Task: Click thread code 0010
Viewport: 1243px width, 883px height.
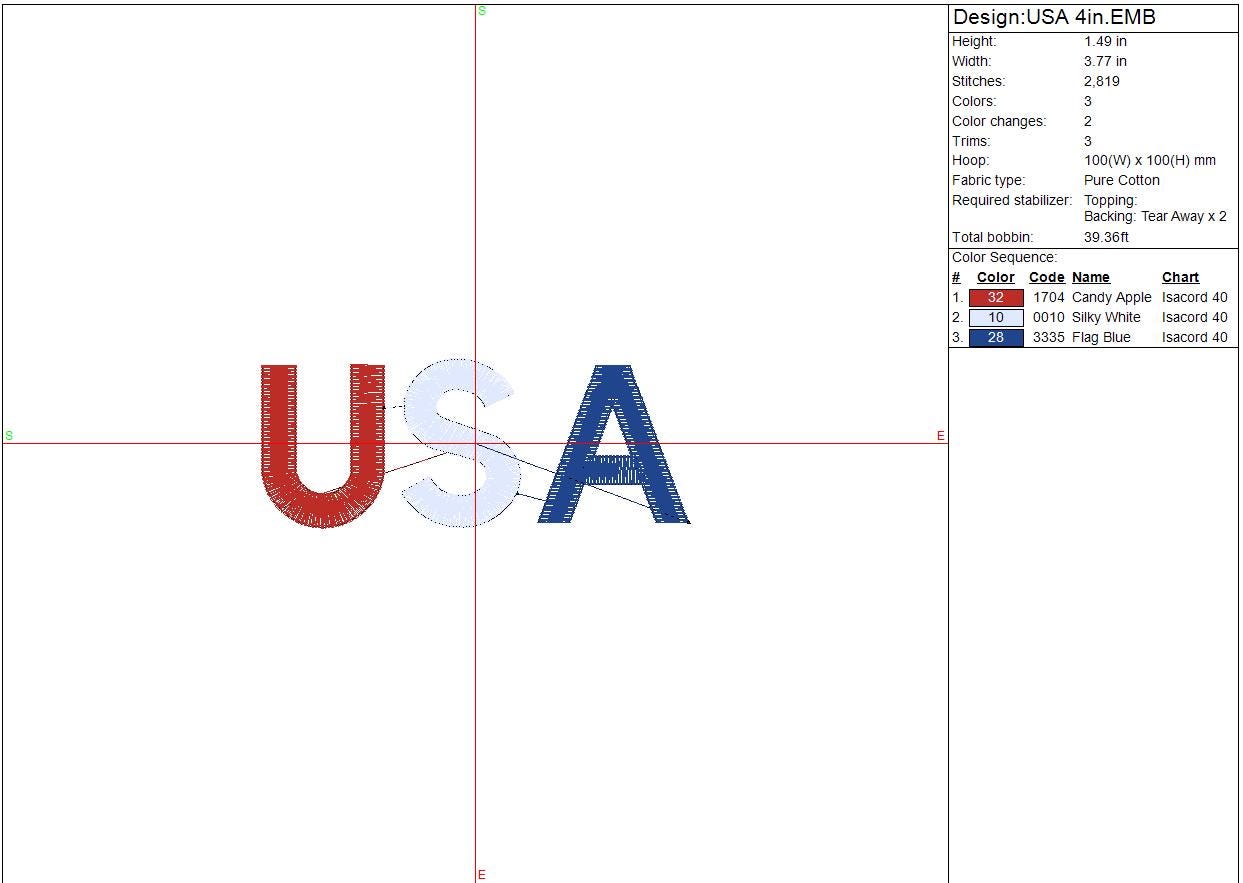Action: (1048, 318)
